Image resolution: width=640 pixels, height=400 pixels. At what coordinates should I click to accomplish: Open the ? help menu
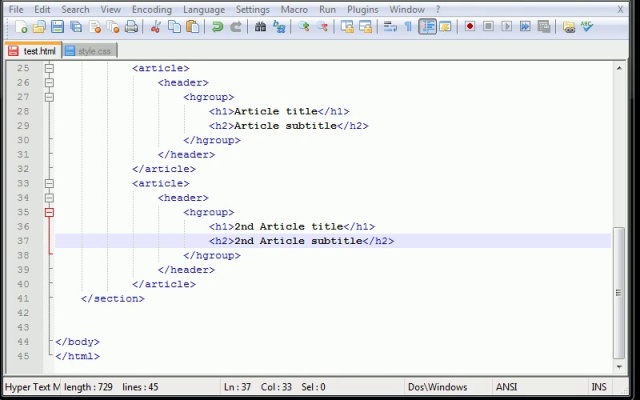[x=438, y=9]
